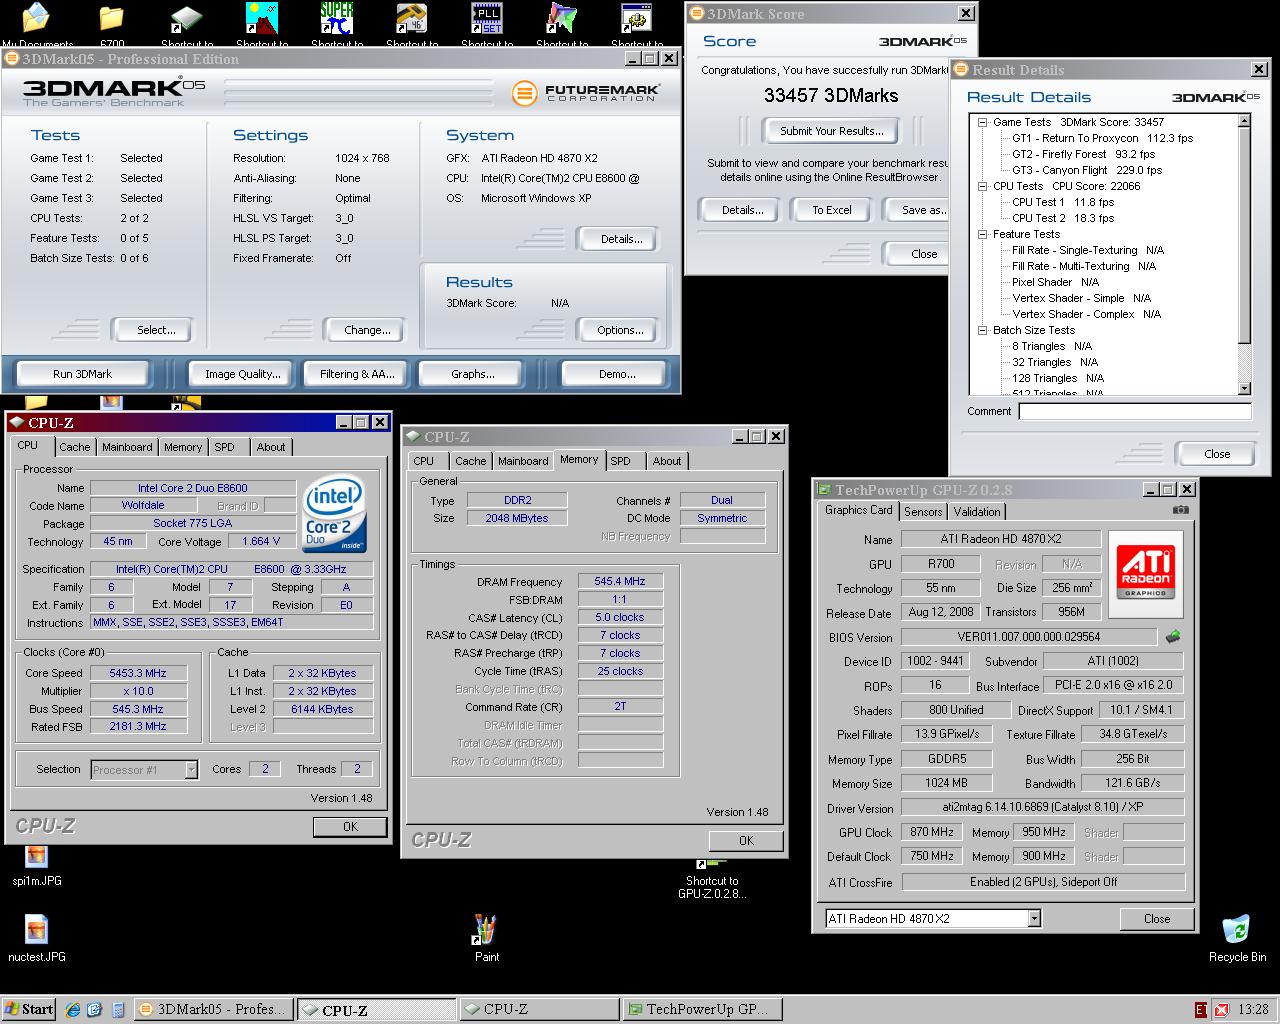
Task: Select GT3 - Canyon Flight result row
Action: 1087,170
